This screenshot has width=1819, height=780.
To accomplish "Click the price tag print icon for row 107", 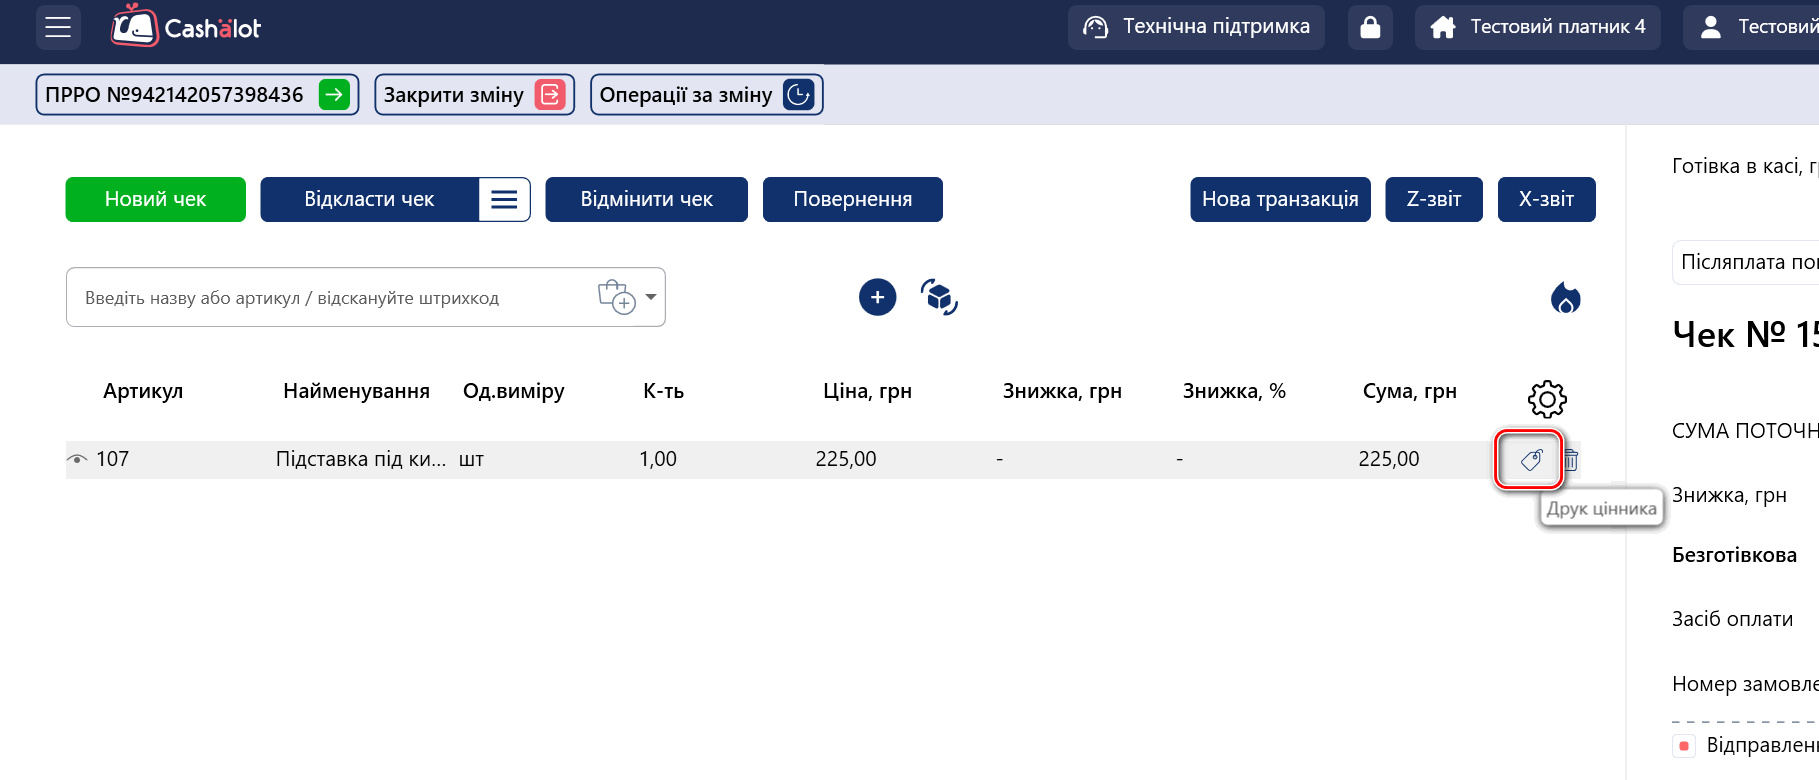I will (x=1531, y=460).
